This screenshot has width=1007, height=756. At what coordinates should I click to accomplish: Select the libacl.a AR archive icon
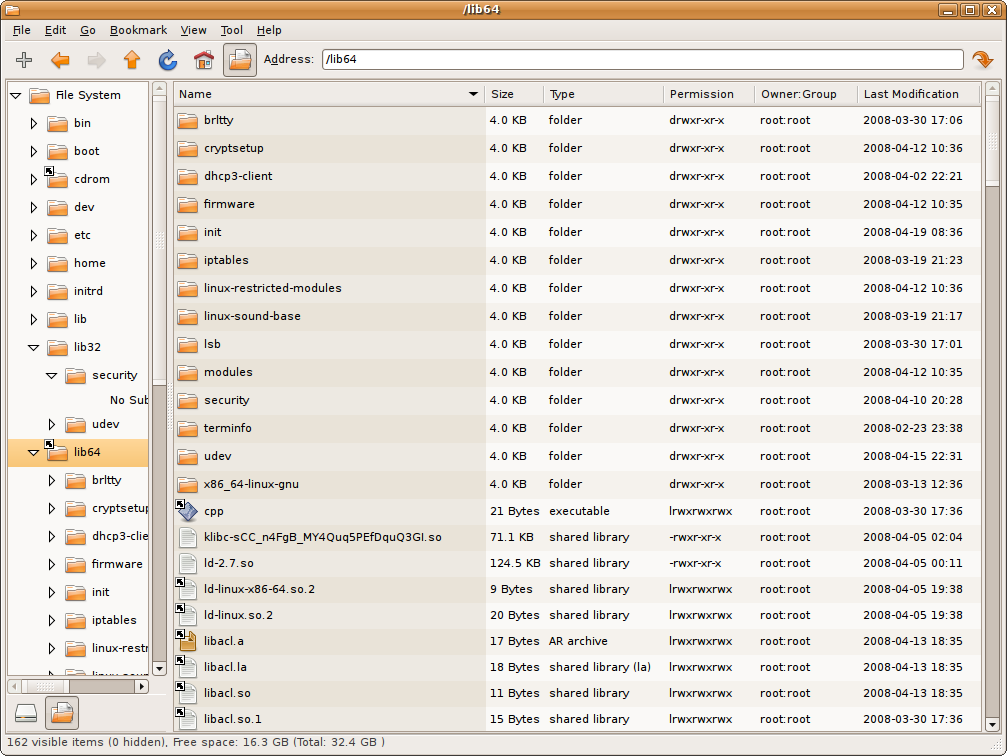pyautogui.click(x=186, y=641)
